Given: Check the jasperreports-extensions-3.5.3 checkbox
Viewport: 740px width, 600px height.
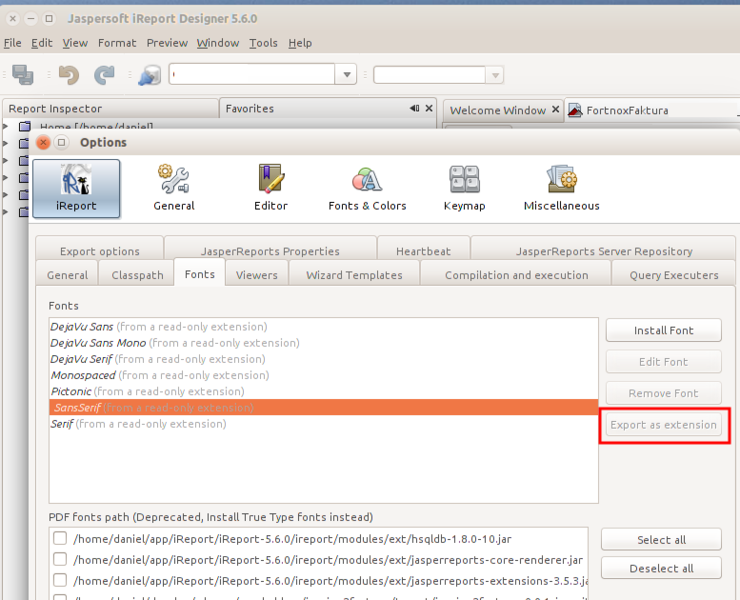Looking at the screenshot, I should coord(60,580).
